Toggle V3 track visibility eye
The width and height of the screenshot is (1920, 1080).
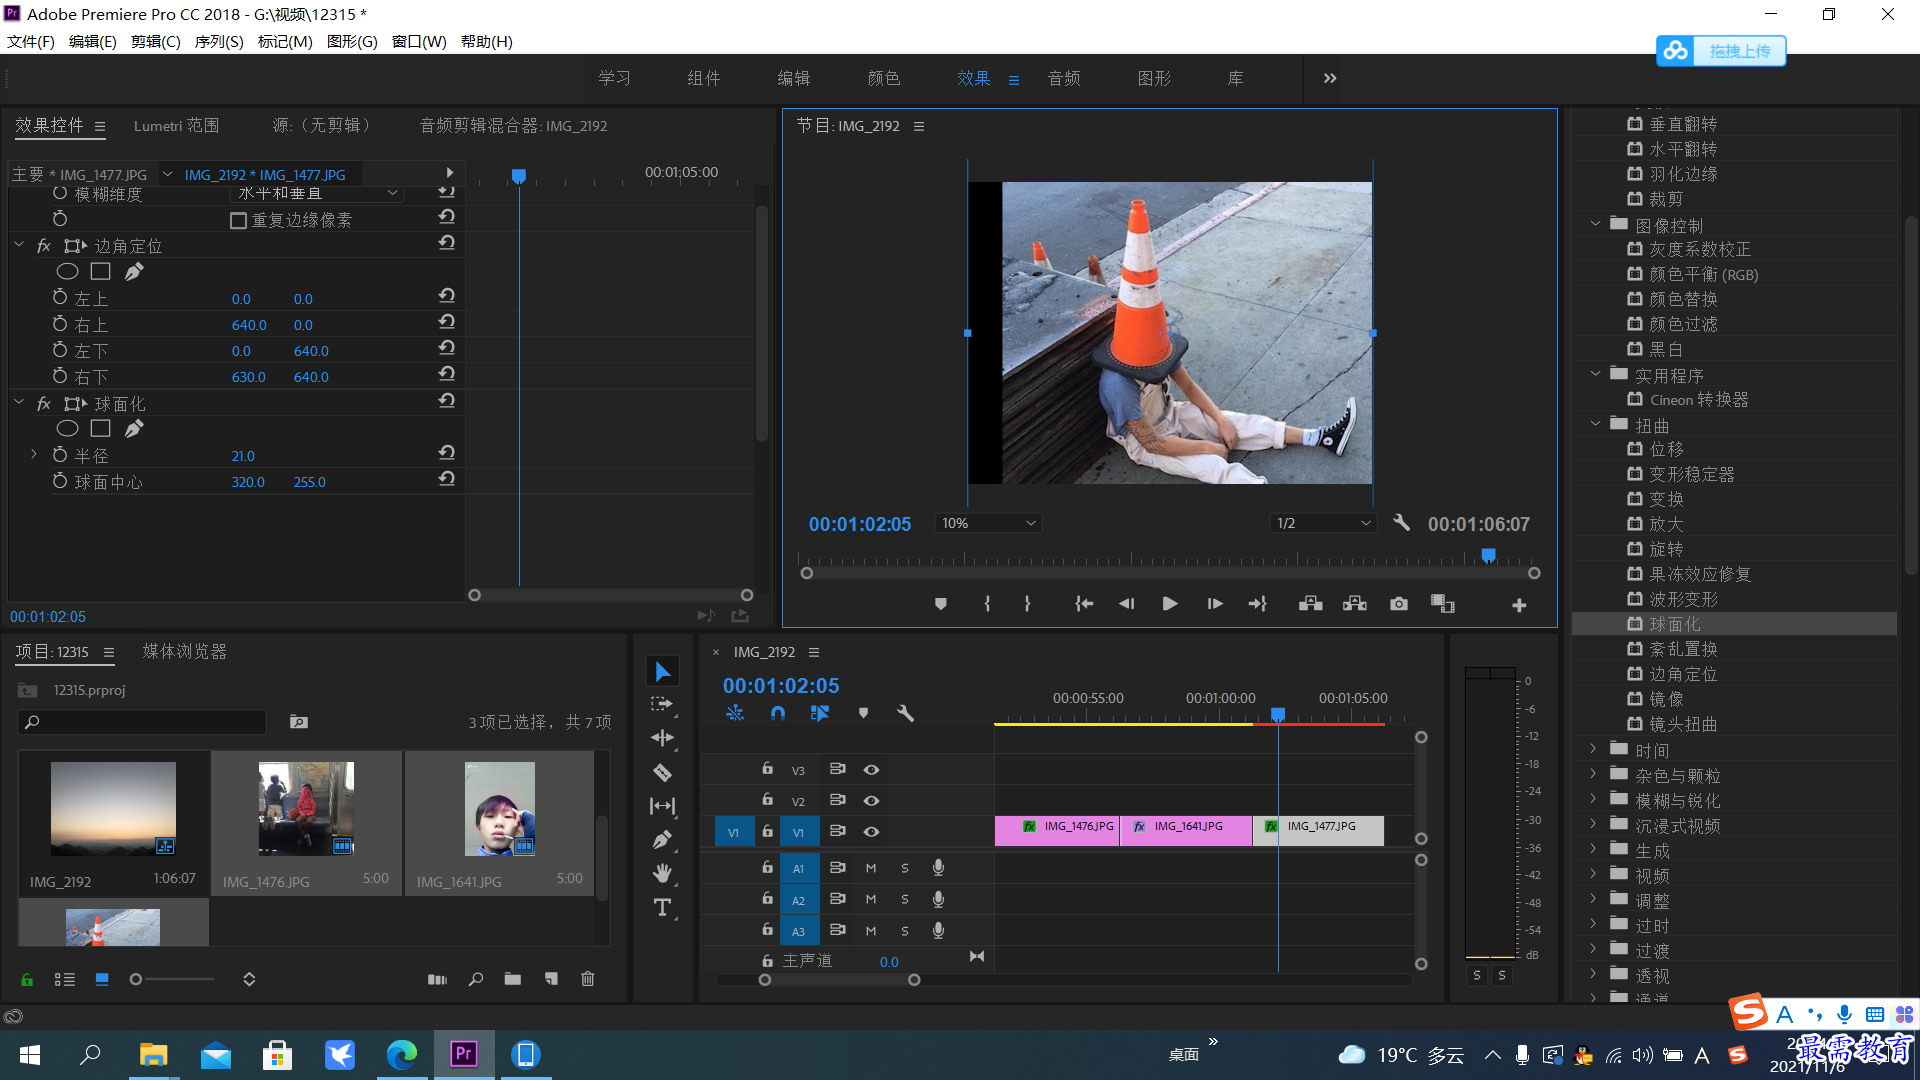(871, 770)
